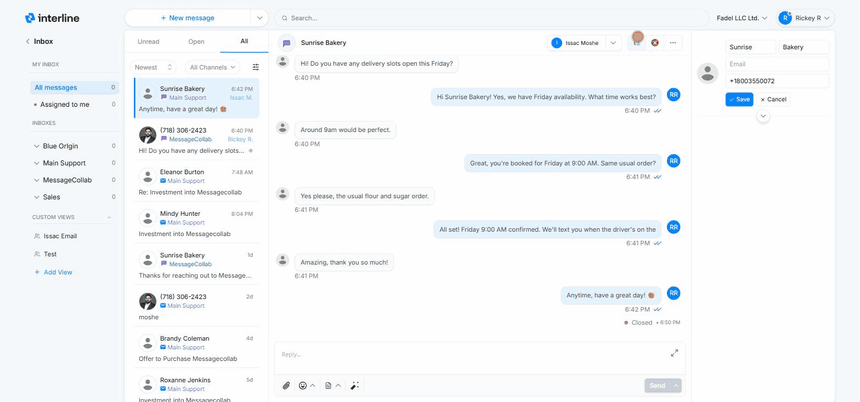Click the Inbox heading text

click(43, 41)
